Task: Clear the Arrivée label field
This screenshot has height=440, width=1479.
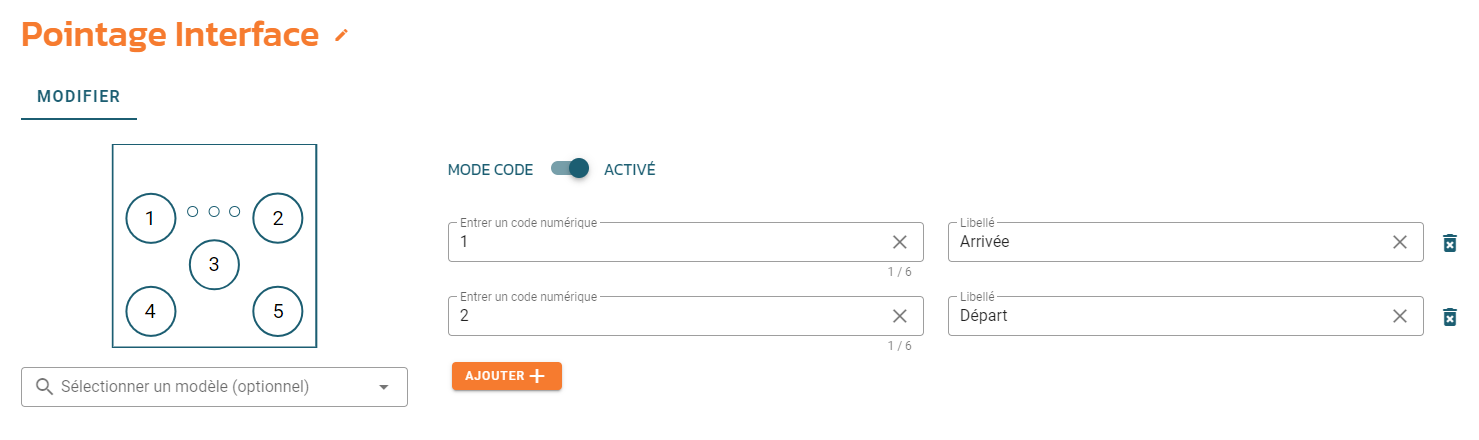Action: [x=1400, y=242]
